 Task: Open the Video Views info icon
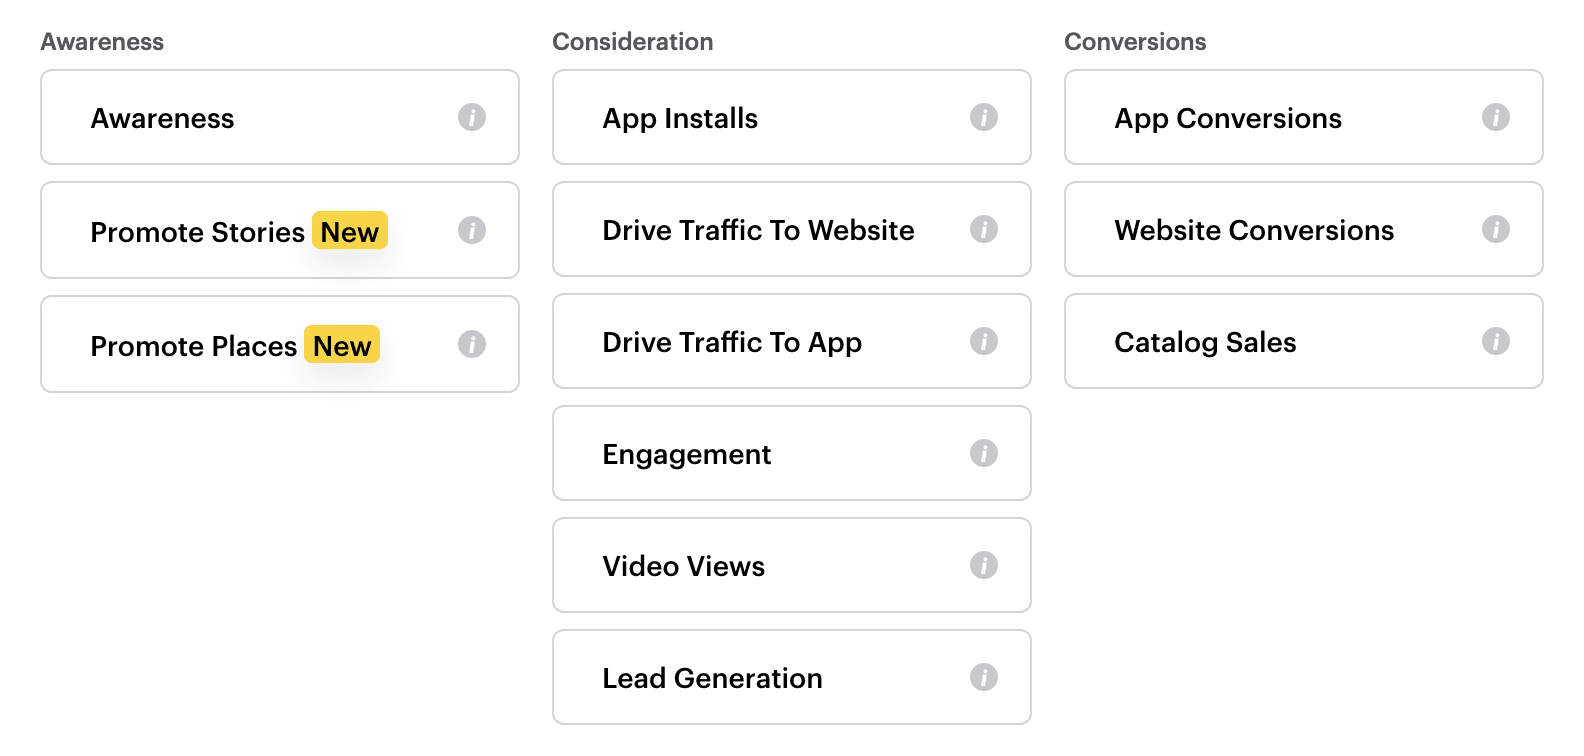pos(984,565)
